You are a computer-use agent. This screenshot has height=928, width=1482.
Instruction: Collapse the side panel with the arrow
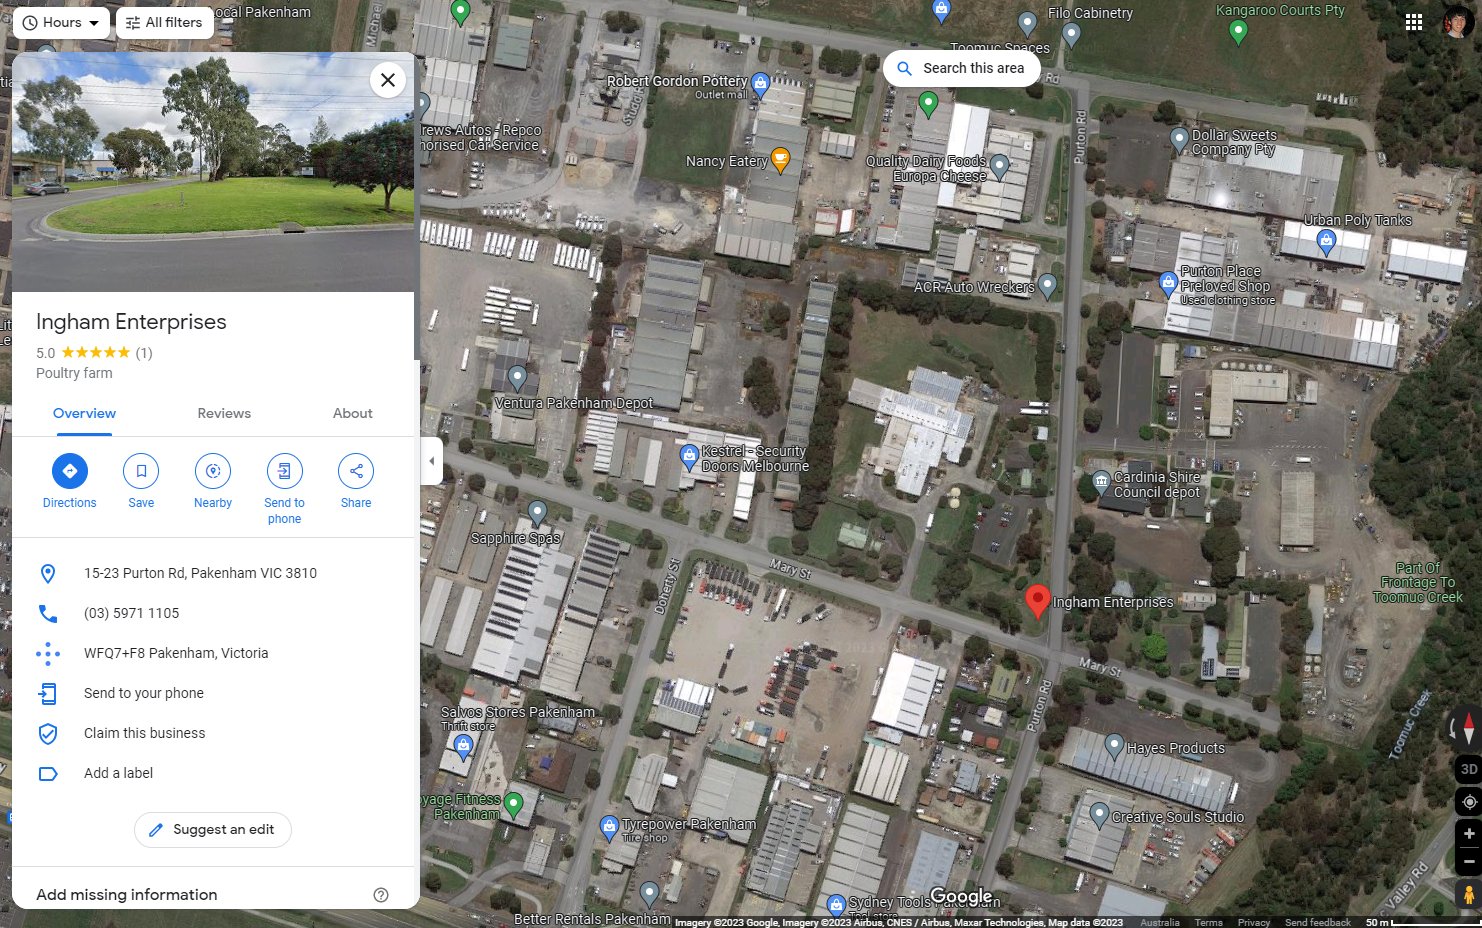tap(431, 461)
